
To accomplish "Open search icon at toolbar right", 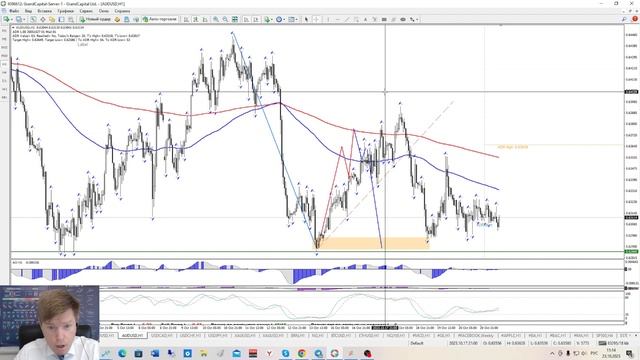I will point(624,19).
